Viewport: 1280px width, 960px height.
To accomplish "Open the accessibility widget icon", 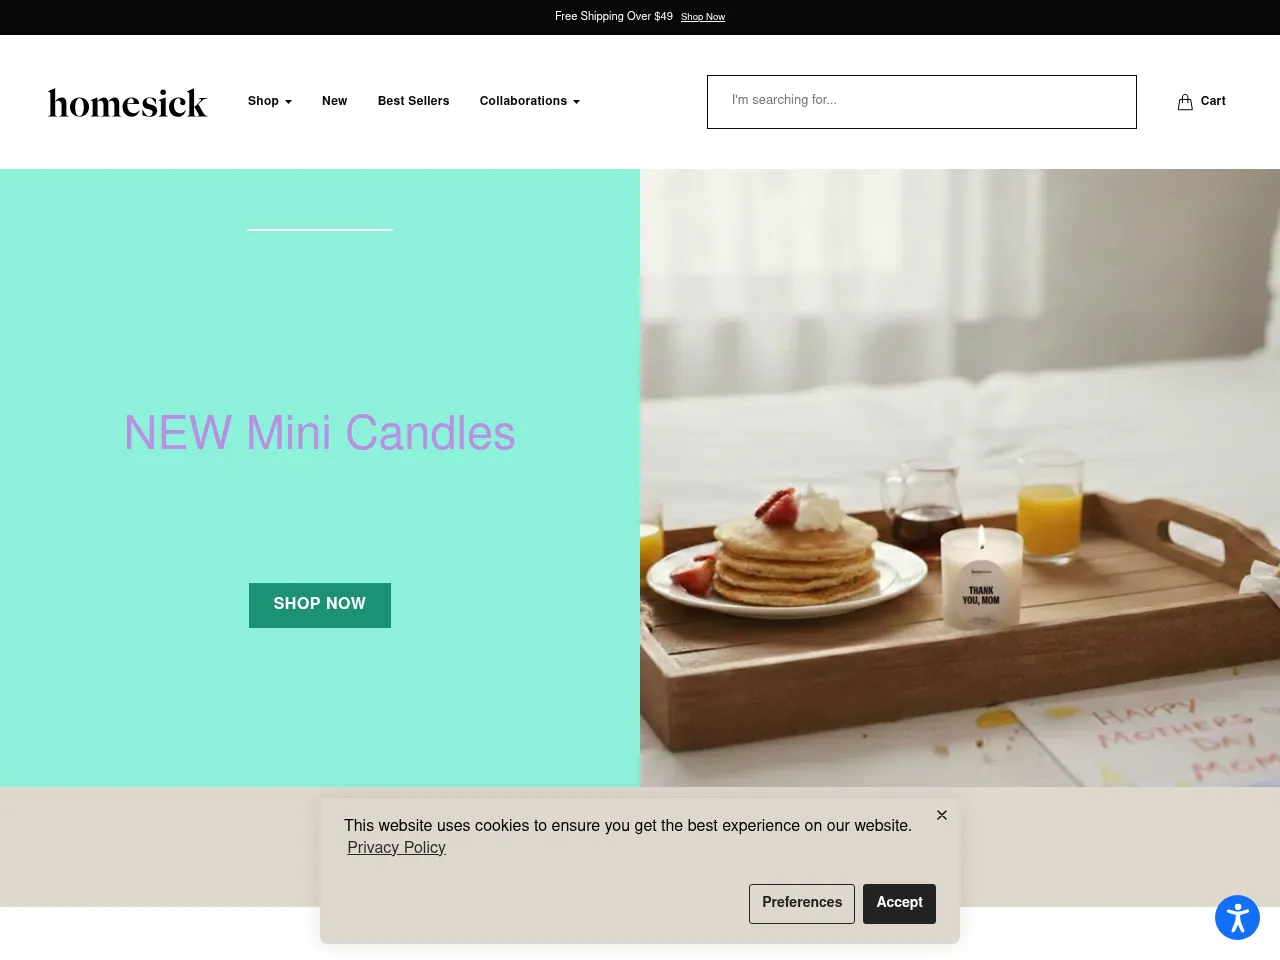I will (1237, 917).
